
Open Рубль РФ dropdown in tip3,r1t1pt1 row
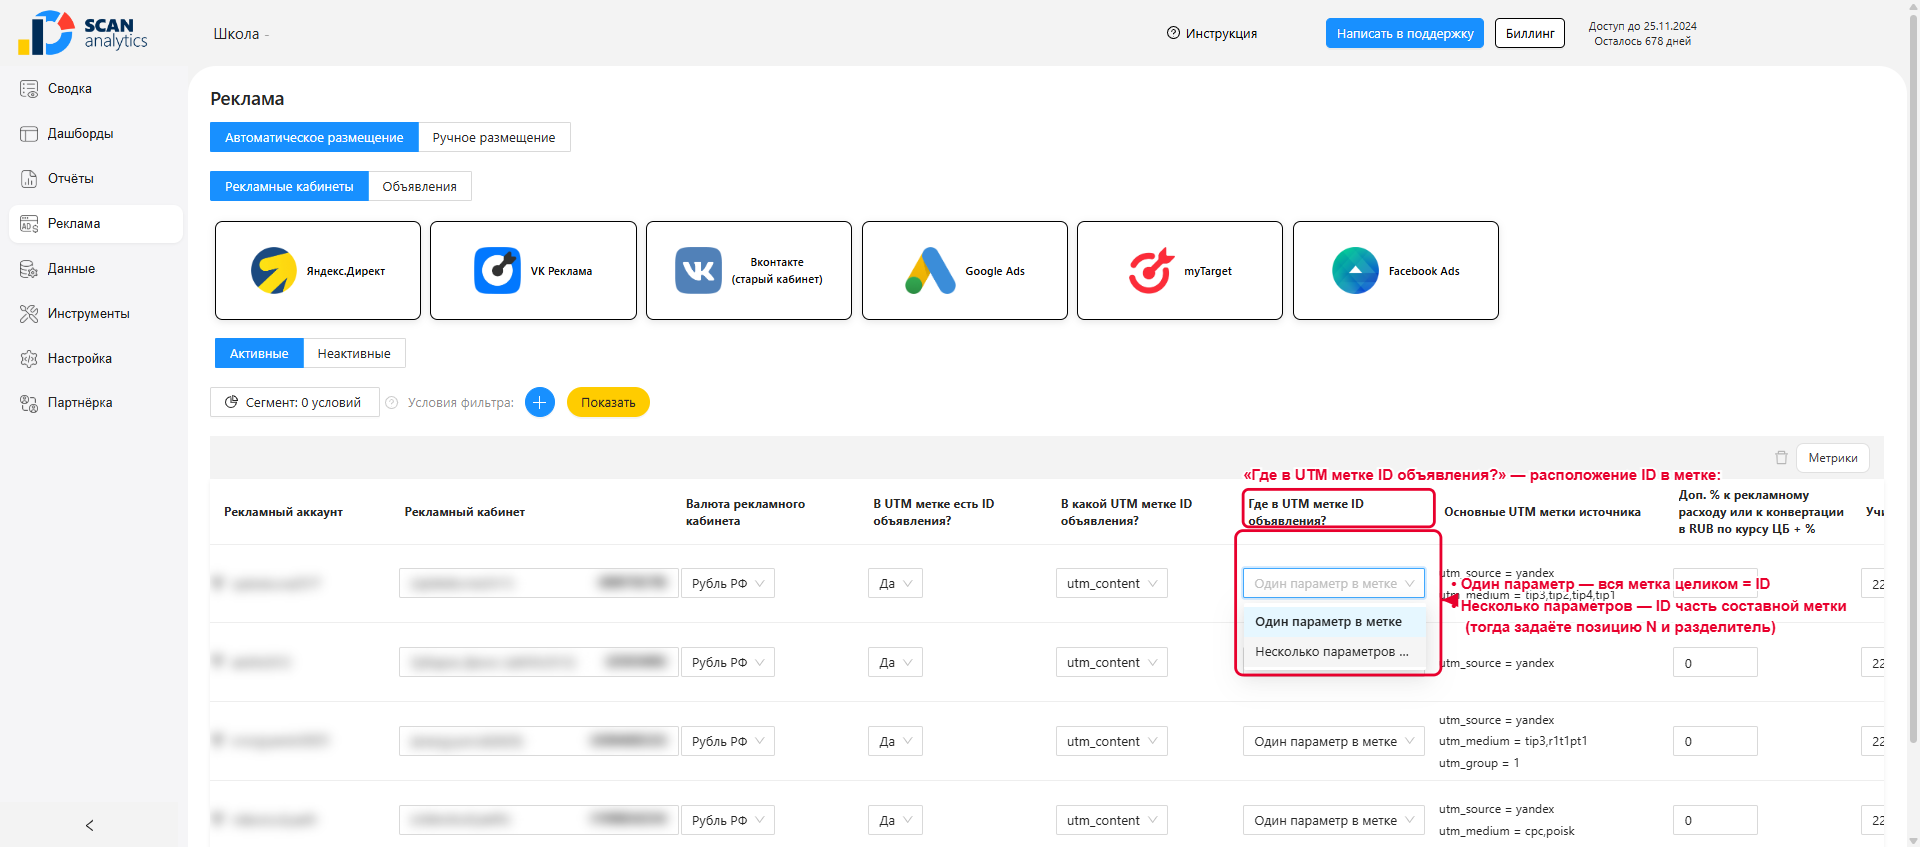coord(728,741)
